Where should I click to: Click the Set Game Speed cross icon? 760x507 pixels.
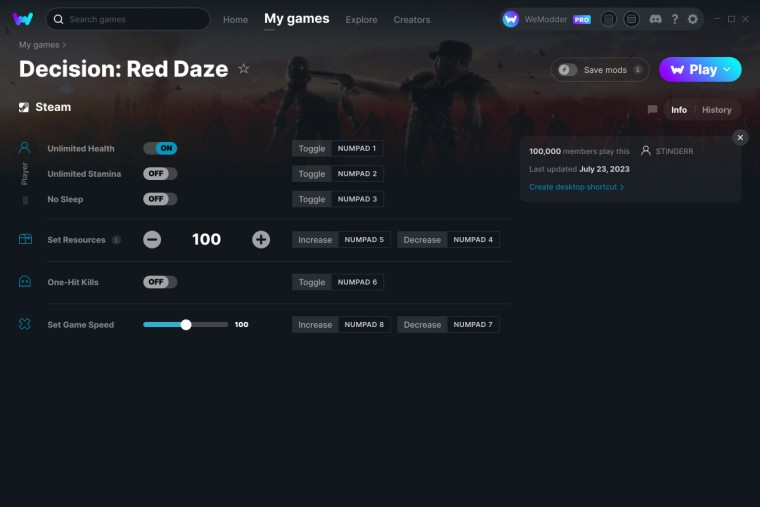25,324
